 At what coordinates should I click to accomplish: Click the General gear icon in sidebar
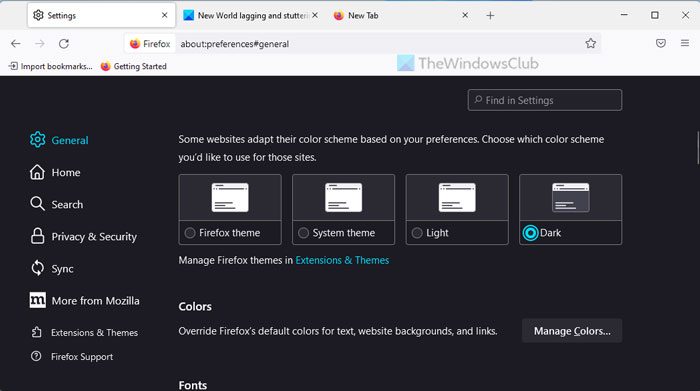[38, 140]
